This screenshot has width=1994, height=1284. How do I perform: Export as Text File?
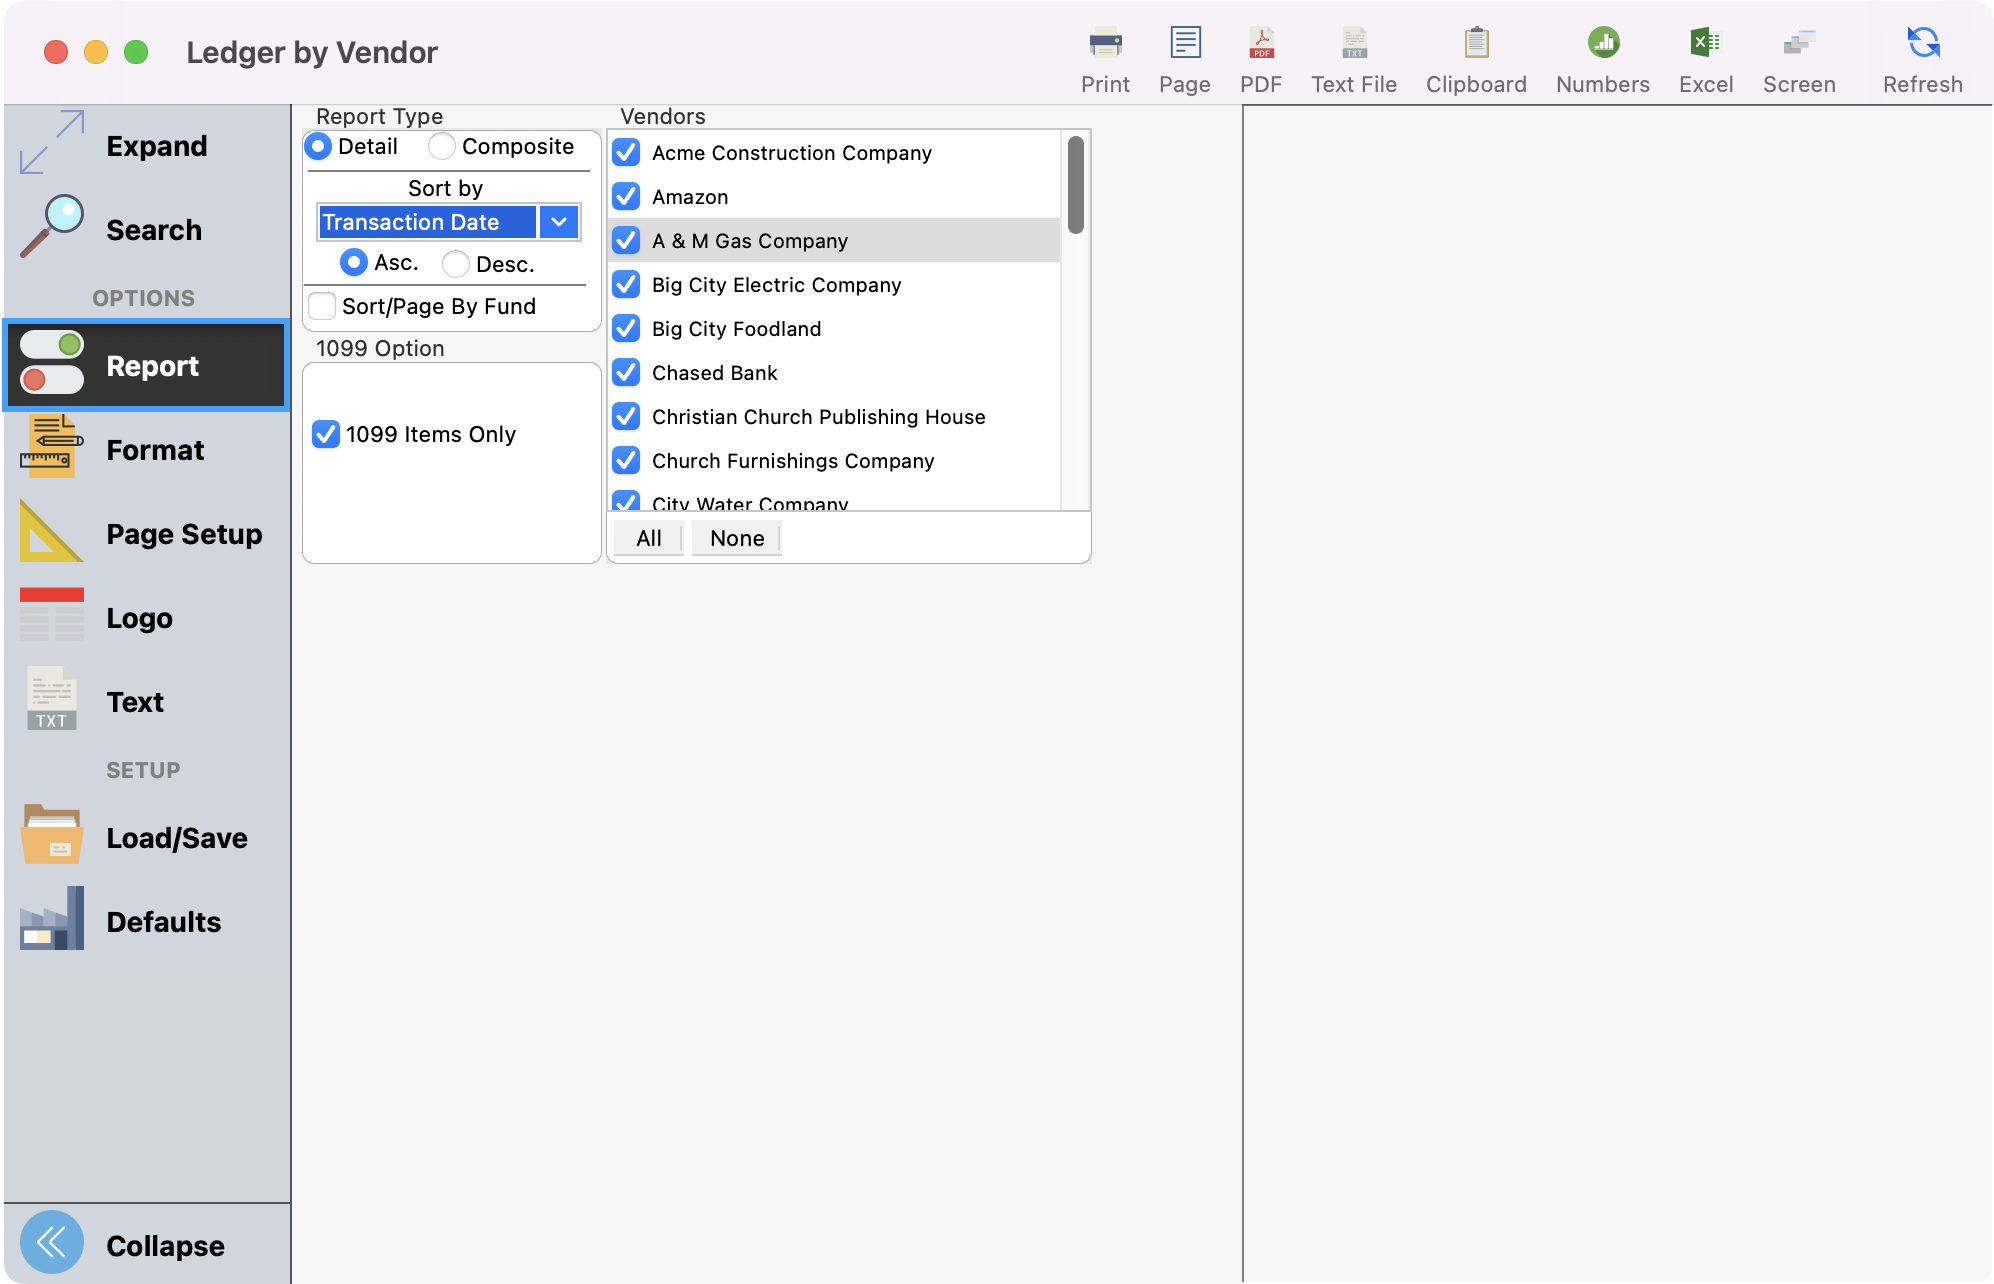point(1353,55)
